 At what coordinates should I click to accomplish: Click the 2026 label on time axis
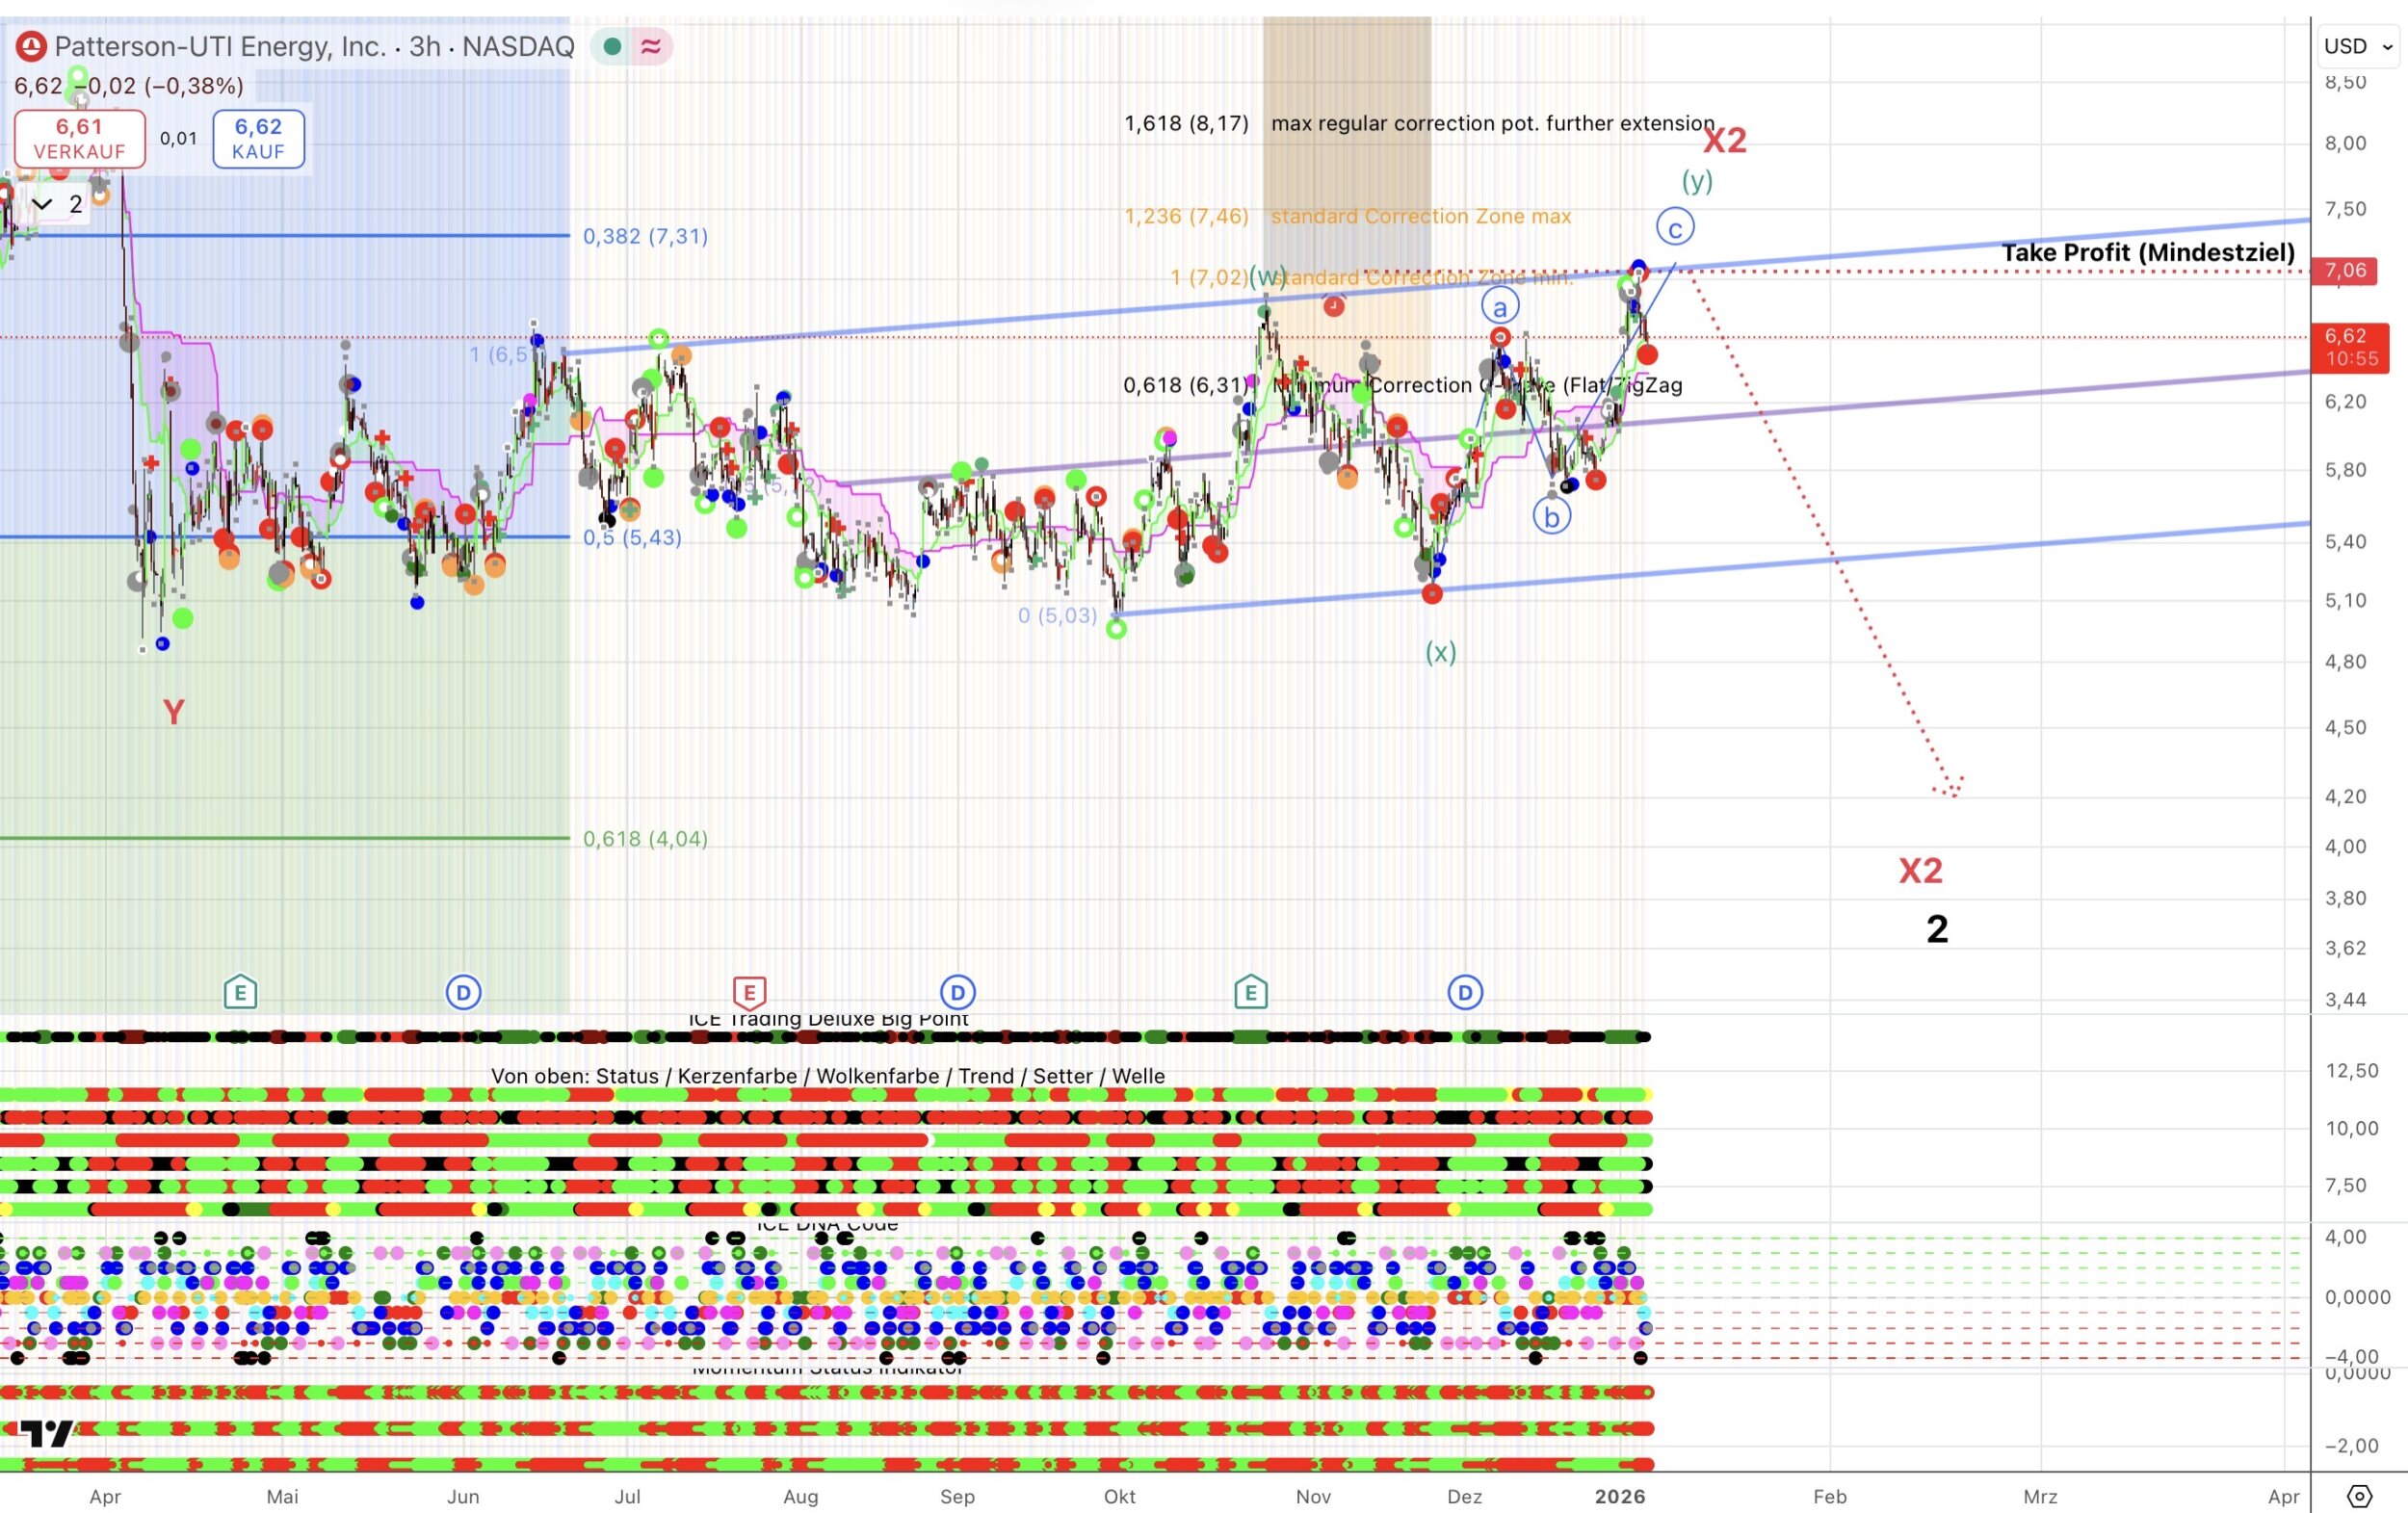[1619, 1496]
